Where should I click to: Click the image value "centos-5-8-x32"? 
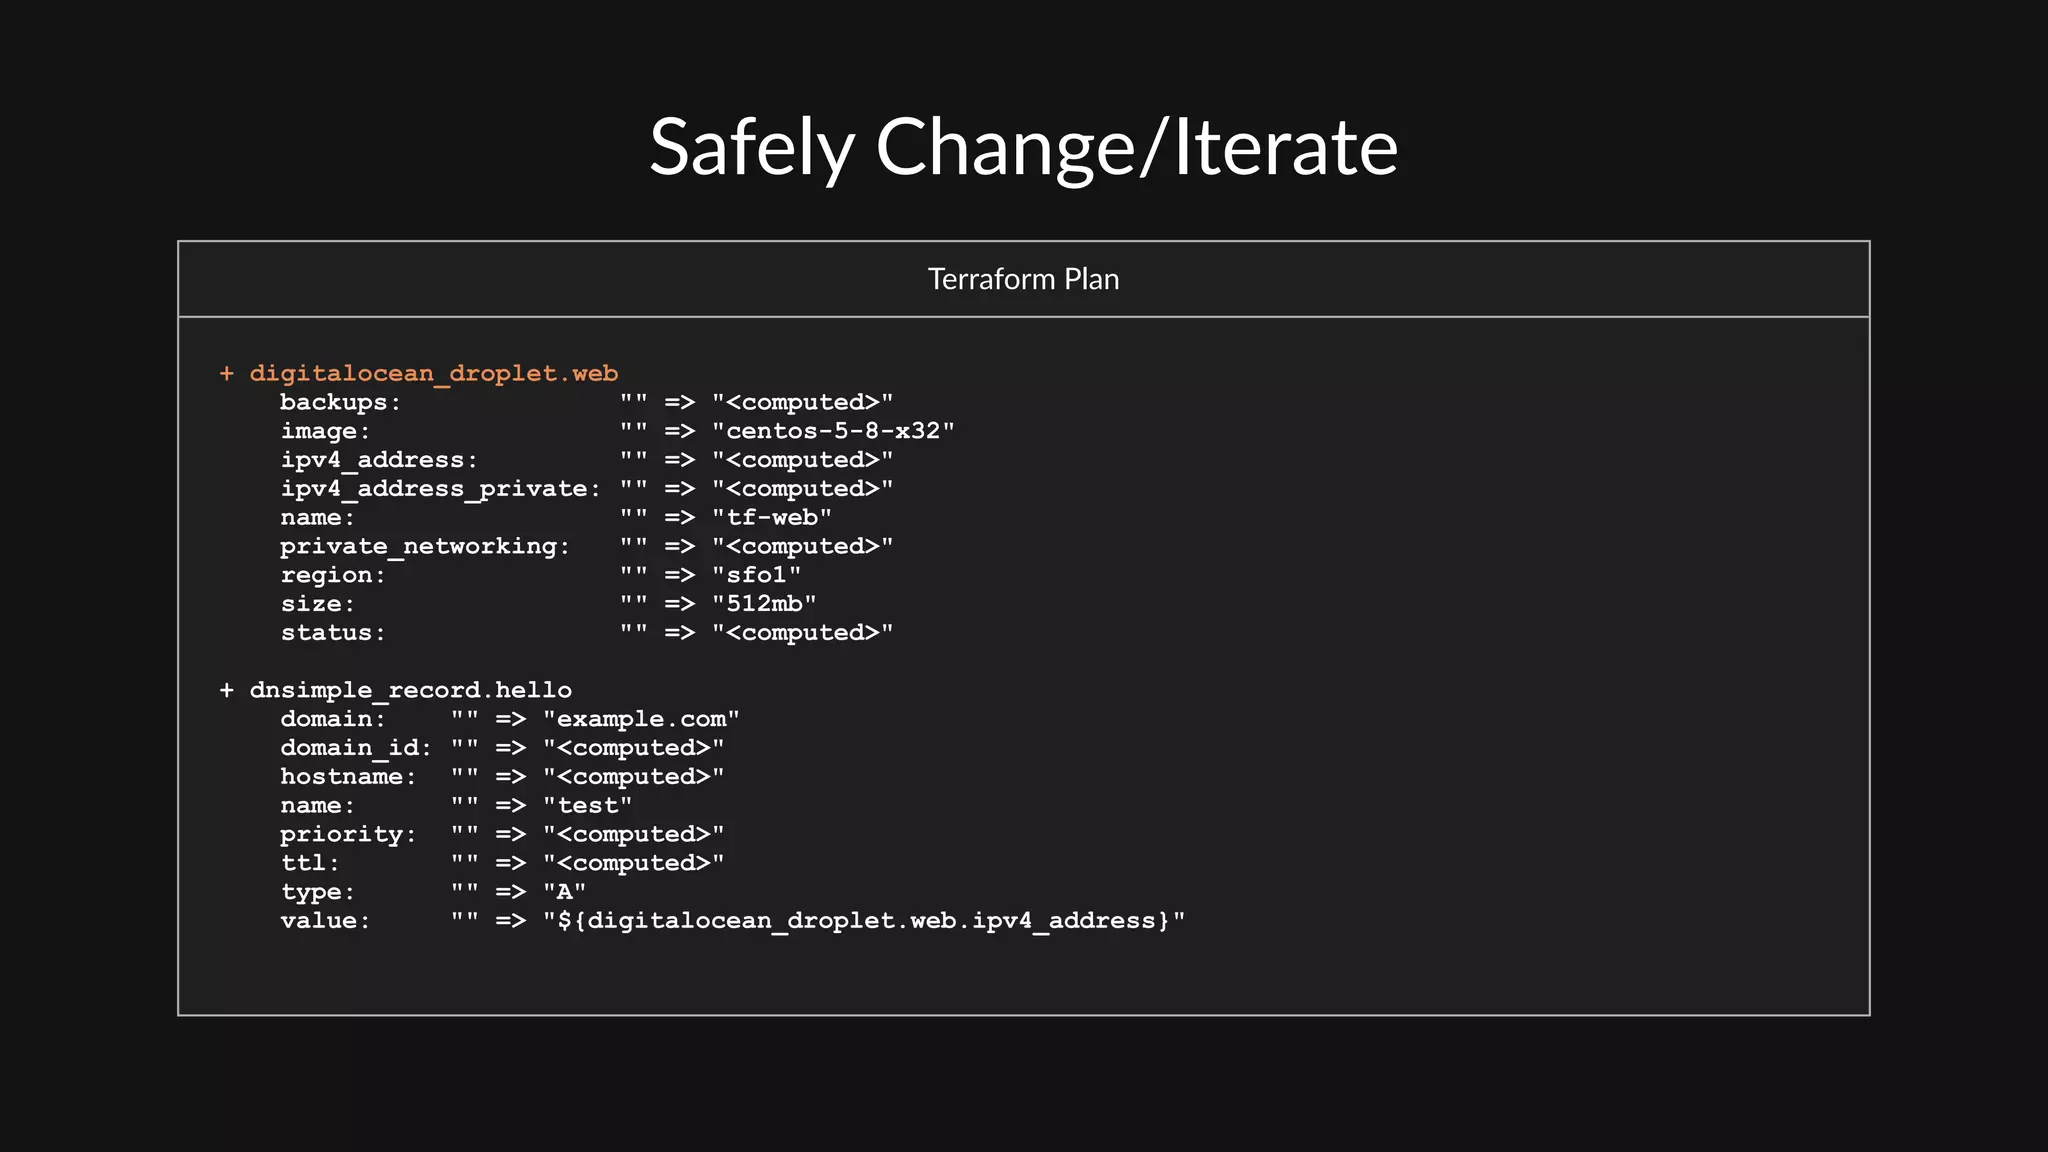point(833,431)
